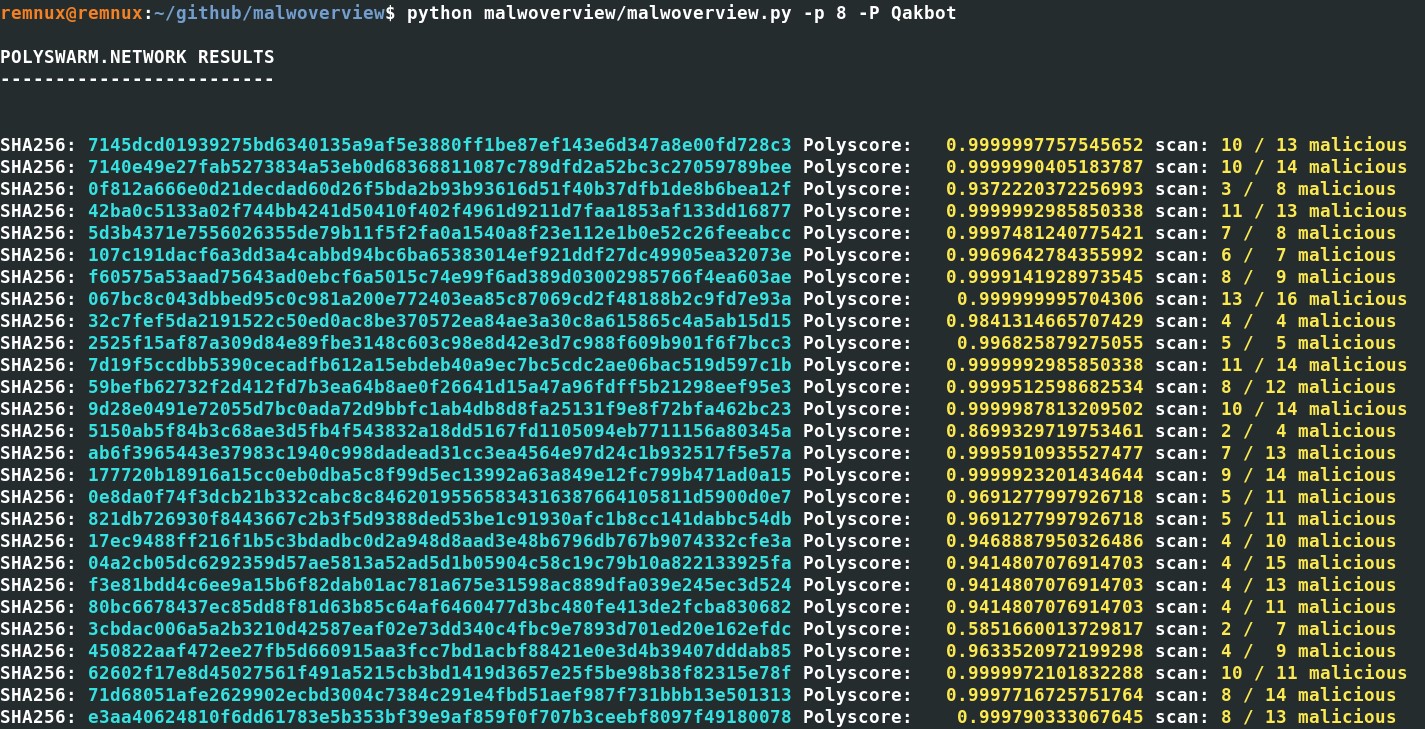This screenshot has height=729, width=1425.
Task: Select the SHA256 hash starting with f60575a5
Action: coord(439,277)
